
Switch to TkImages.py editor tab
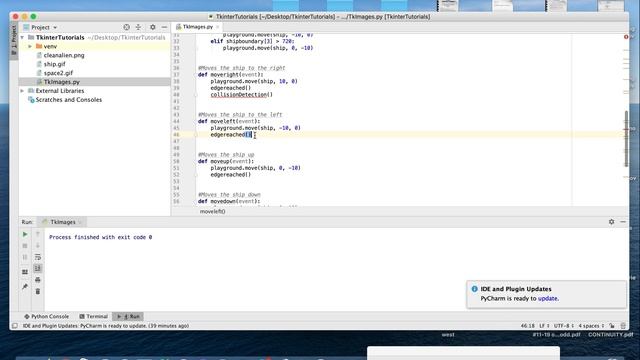pos(198,27)
